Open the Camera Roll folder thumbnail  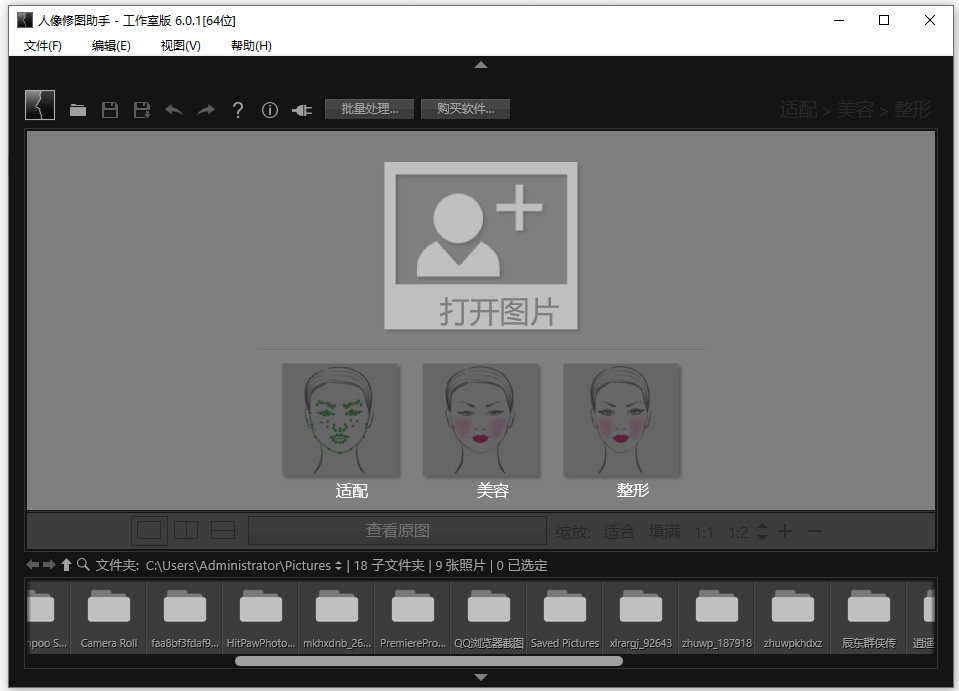[x=108, y=612]
